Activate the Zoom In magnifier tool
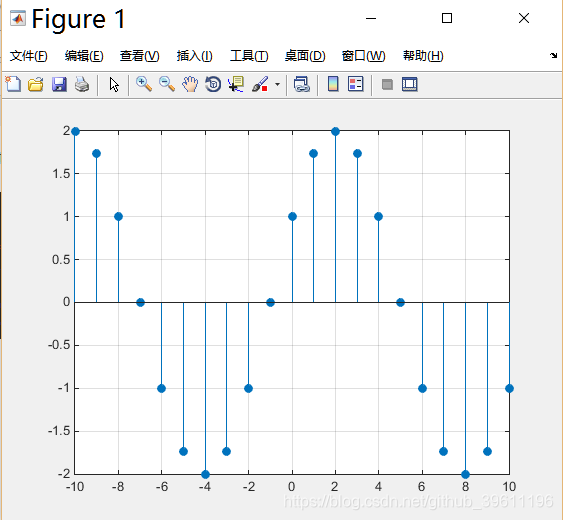563x520 pixels. 144,84
